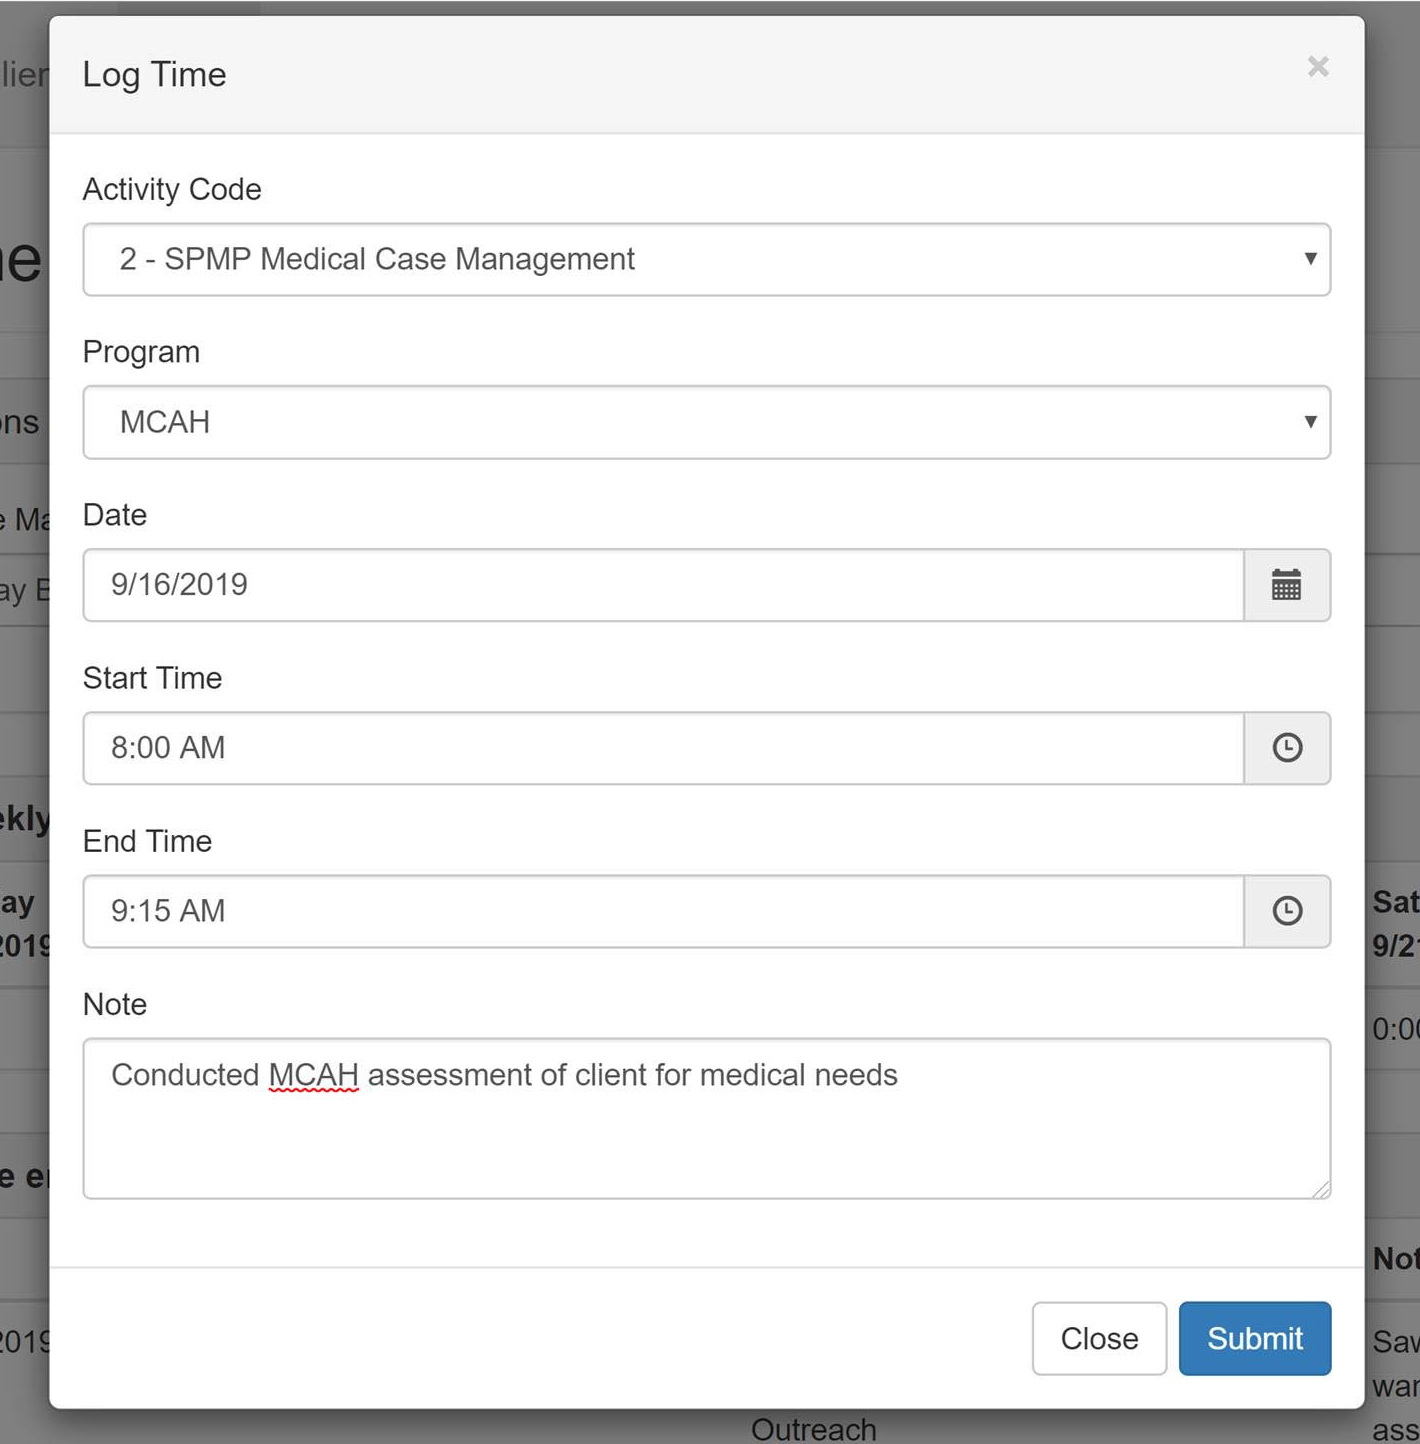Screen dimensions: 1420x1444
Task: Click the Date field showing 9/16/2019
Action: (x=662, y=585)
